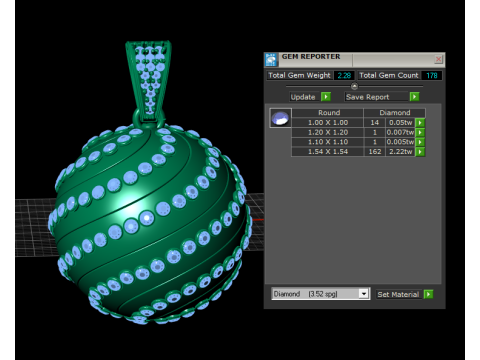
Task: Open the Diamond material dropdown
Action: tap(364, 294)
